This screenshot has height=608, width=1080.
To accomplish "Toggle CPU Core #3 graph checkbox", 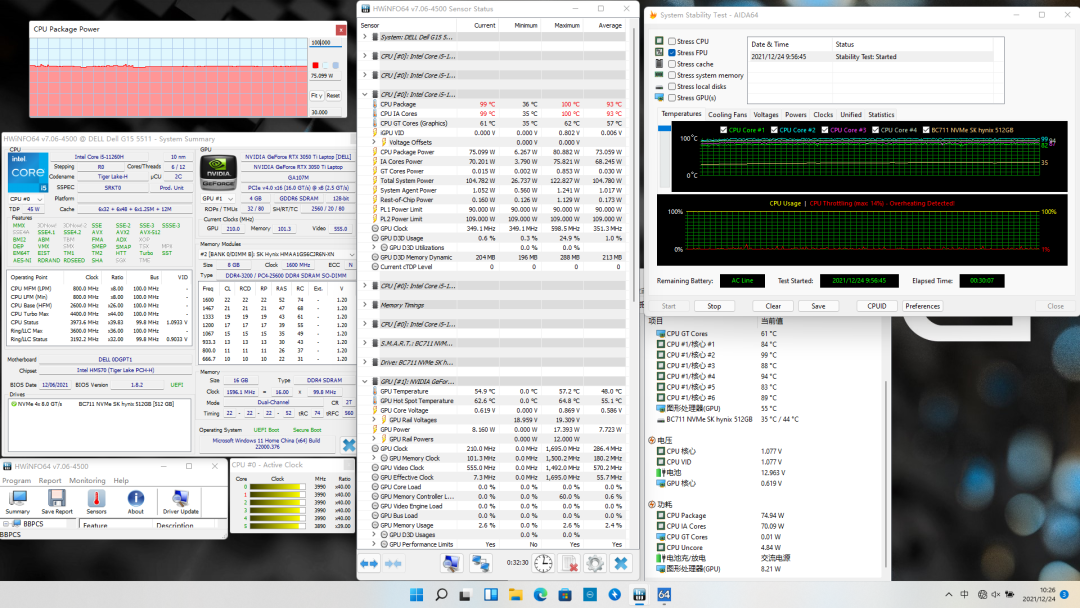I will (x=824, y=129).
